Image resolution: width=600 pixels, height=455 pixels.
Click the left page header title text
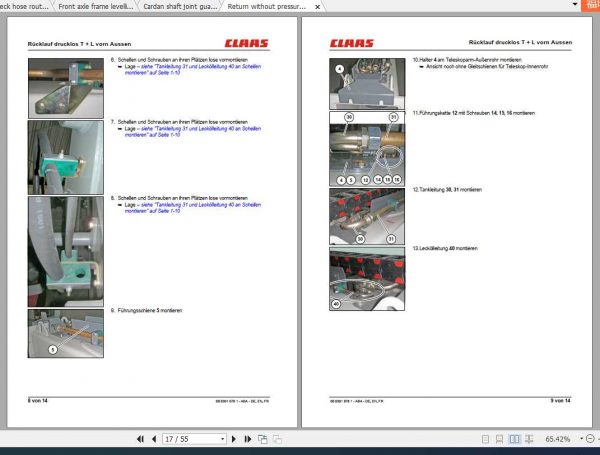(79, 44)
